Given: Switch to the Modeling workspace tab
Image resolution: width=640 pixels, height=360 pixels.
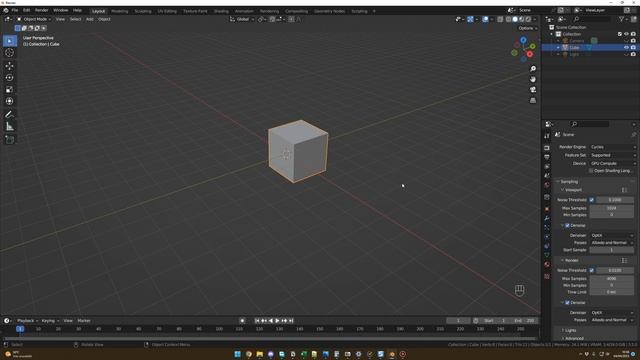Looking at the screenshot, I should click(120, 11).
